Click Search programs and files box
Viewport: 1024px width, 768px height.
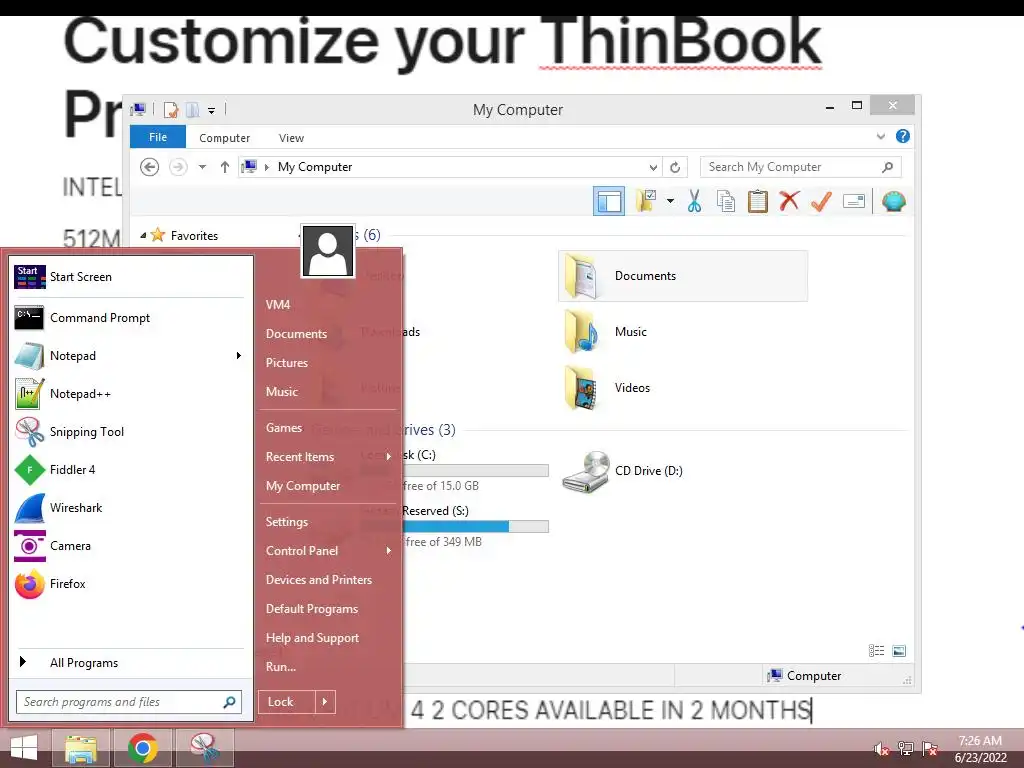[129, 702]
